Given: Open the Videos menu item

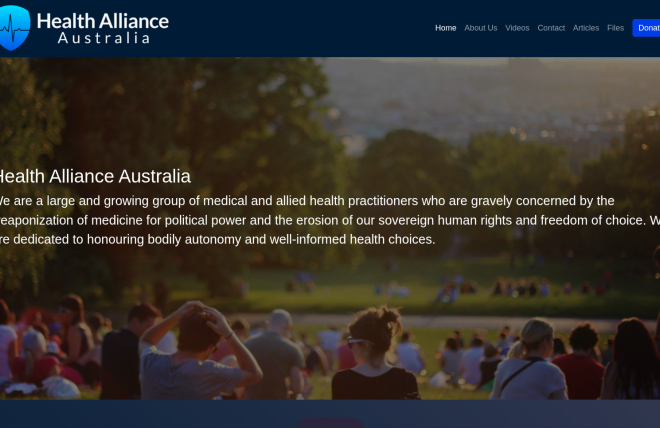Looking at the screenshot, I should point(517,28).
